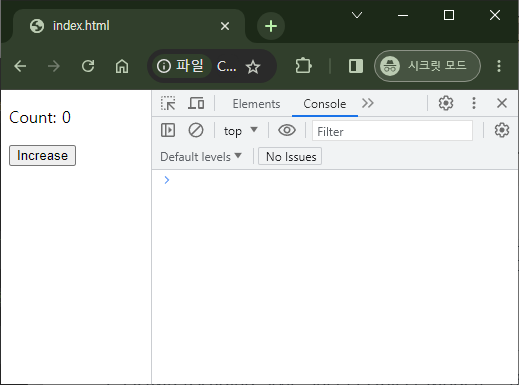This screenshot has width=519, height=385.
Task: Activate the inspect element picker
Action: coord(168,103)
